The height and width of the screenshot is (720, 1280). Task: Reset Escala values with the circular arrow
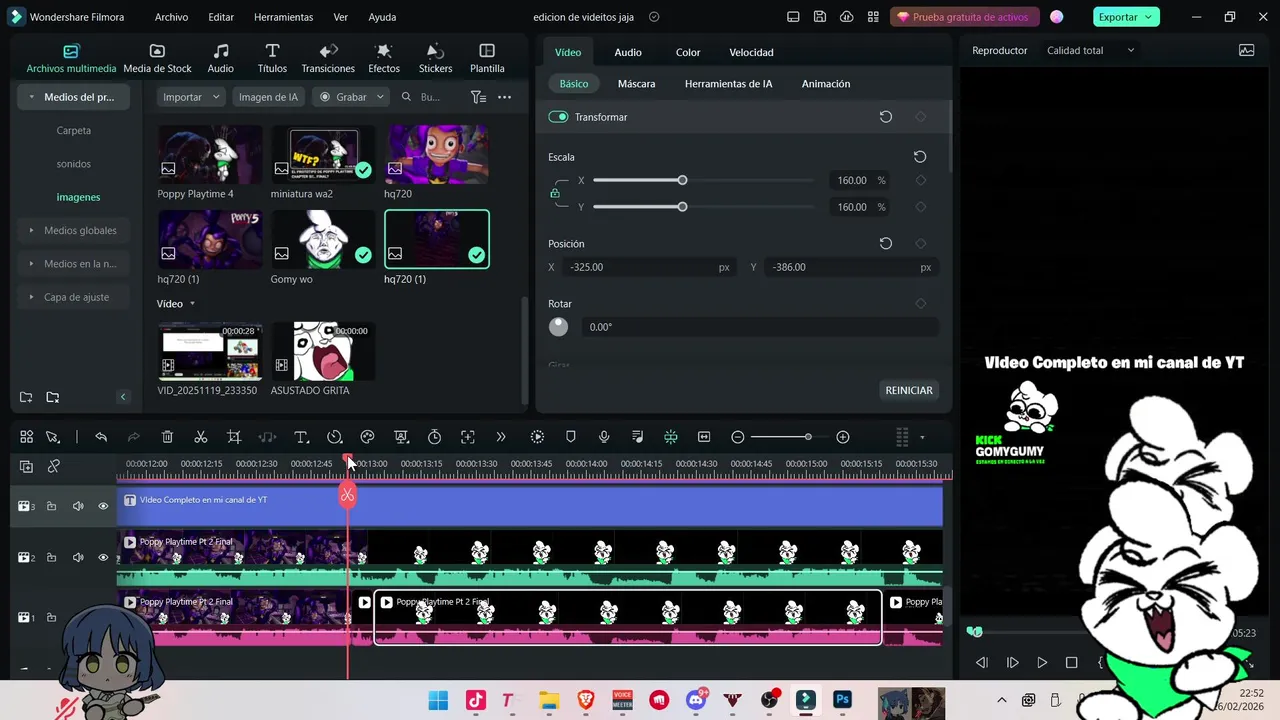point(920,157)
